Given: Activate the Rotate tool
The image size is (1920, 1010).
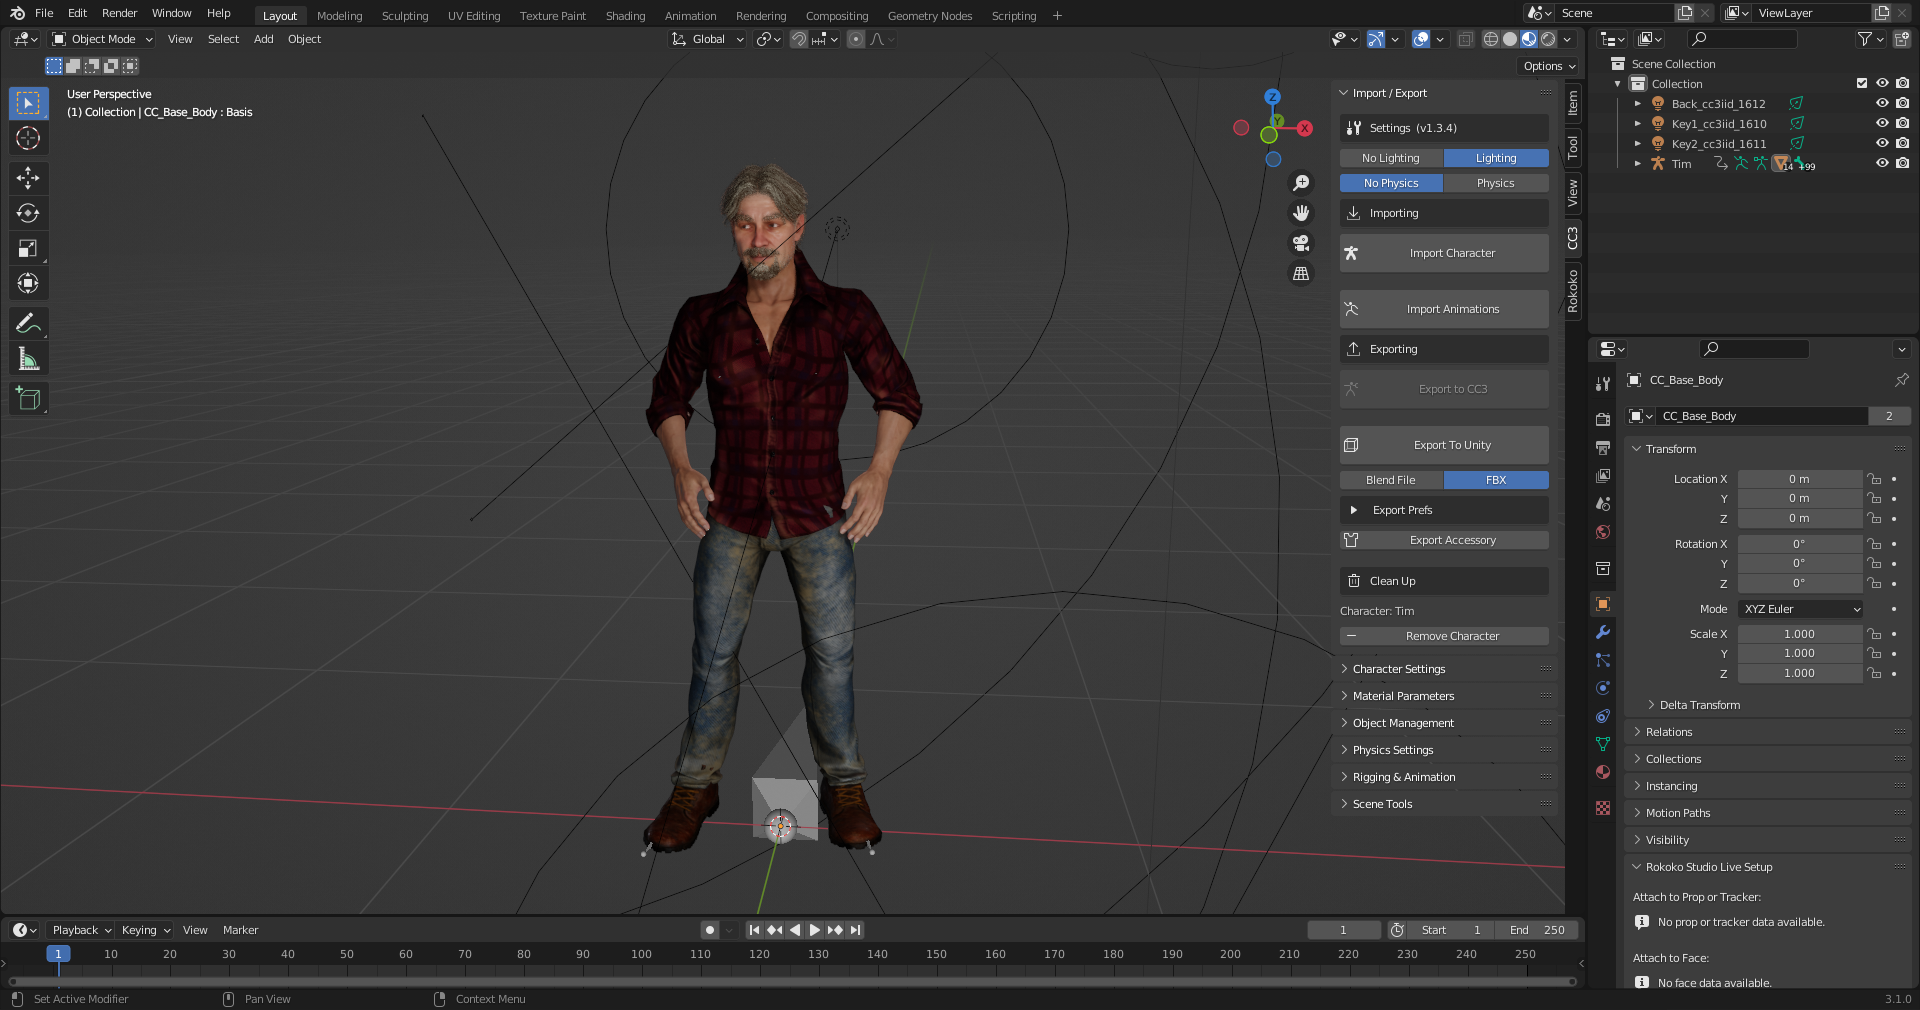Looking at the screenshot, I should 28,213.
